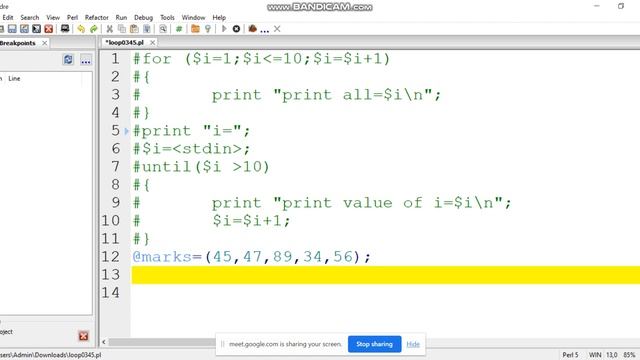This screenshot has width=640, height=360.
Task: Click the Save All toolbar icon
Action: pos(37,29)
